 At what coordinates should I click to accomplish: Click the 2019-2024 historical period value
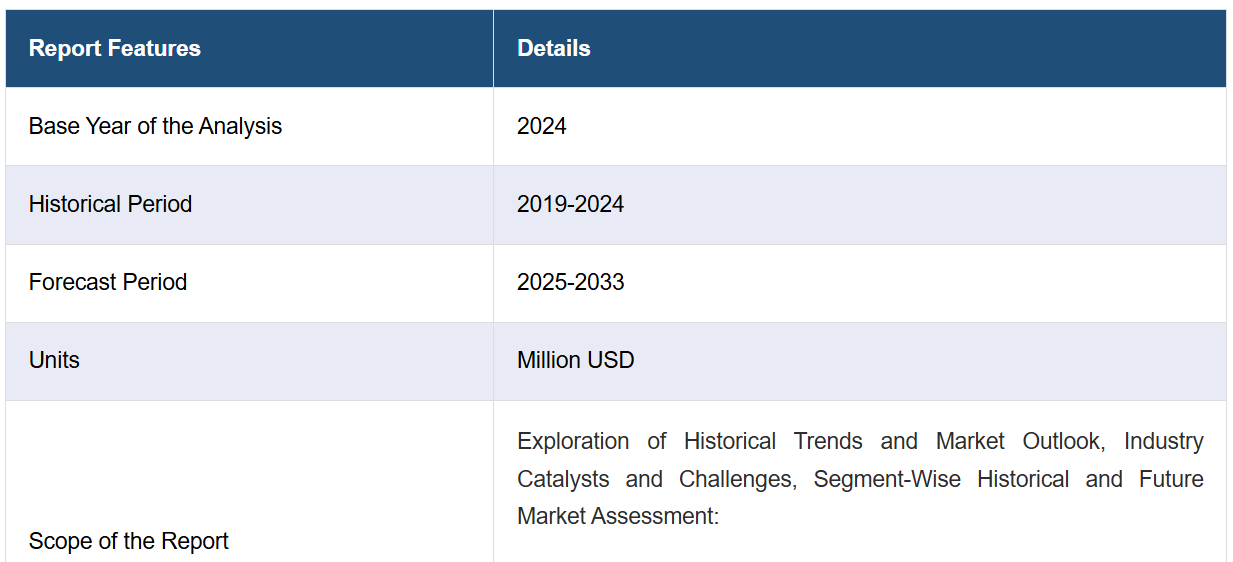click(x=570, y=204)
